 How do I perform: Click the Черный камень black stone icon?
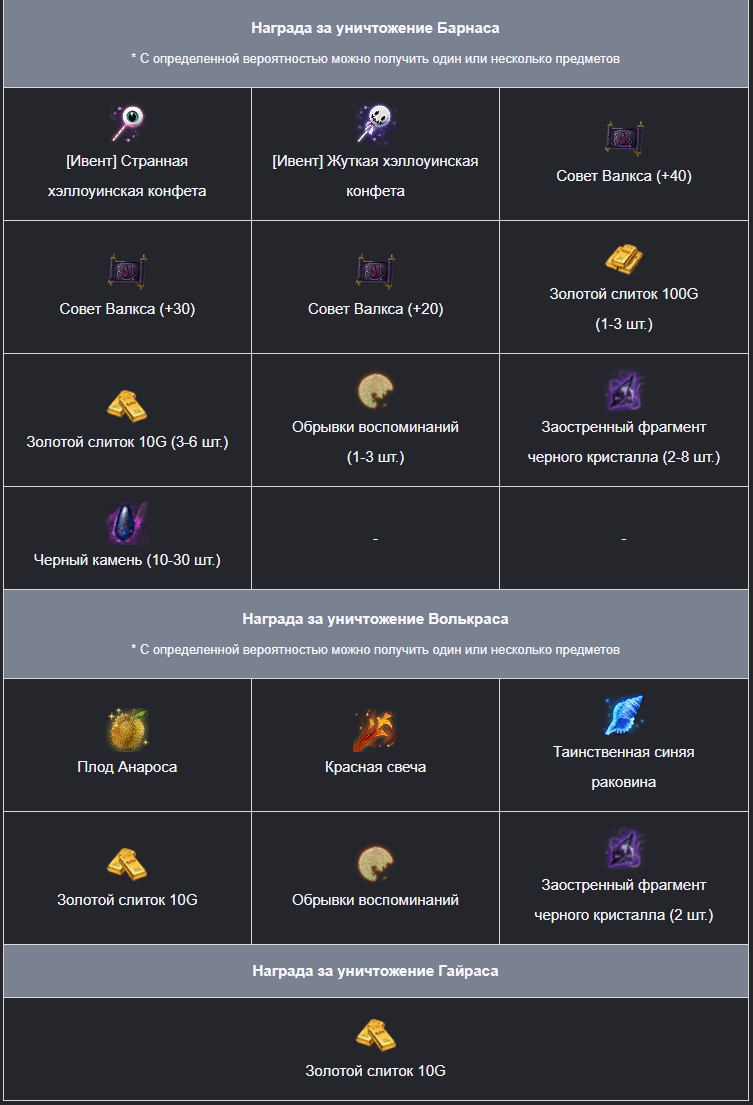click(127, 523)
